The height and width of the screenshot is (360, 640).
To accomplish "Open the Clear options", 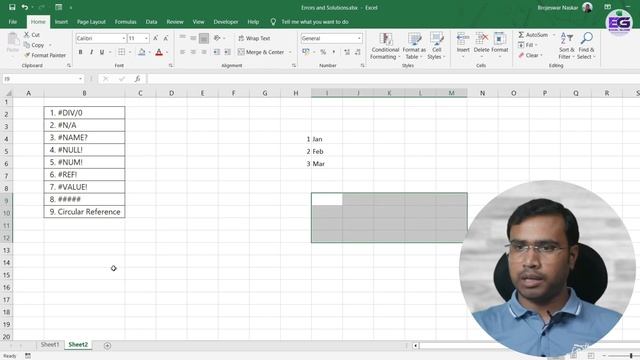I will coord(530,55).
